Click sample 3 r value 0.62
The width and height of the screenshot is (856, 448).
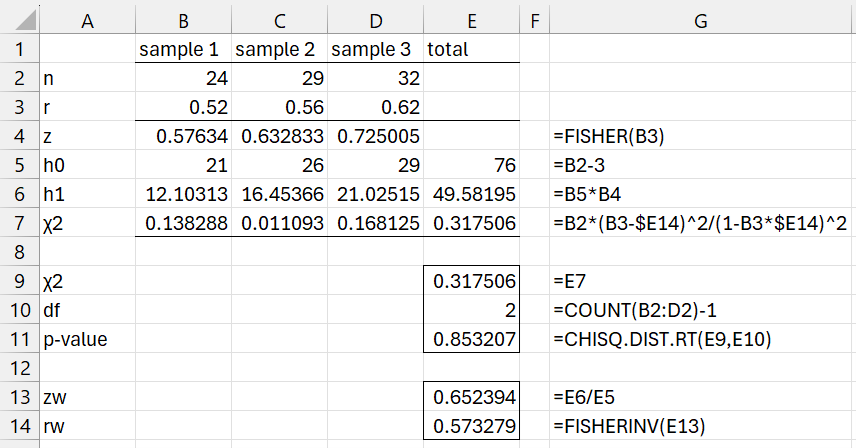tap(375, 107)
